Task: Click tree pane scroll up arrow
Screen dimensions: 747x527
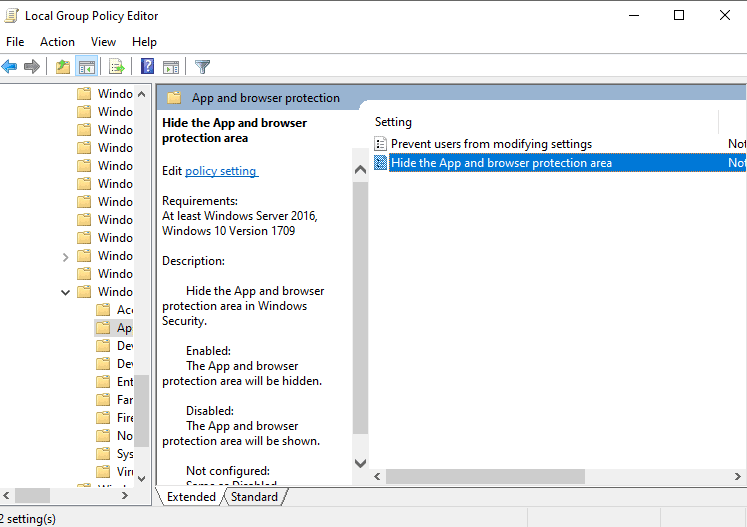Action: 141,94
